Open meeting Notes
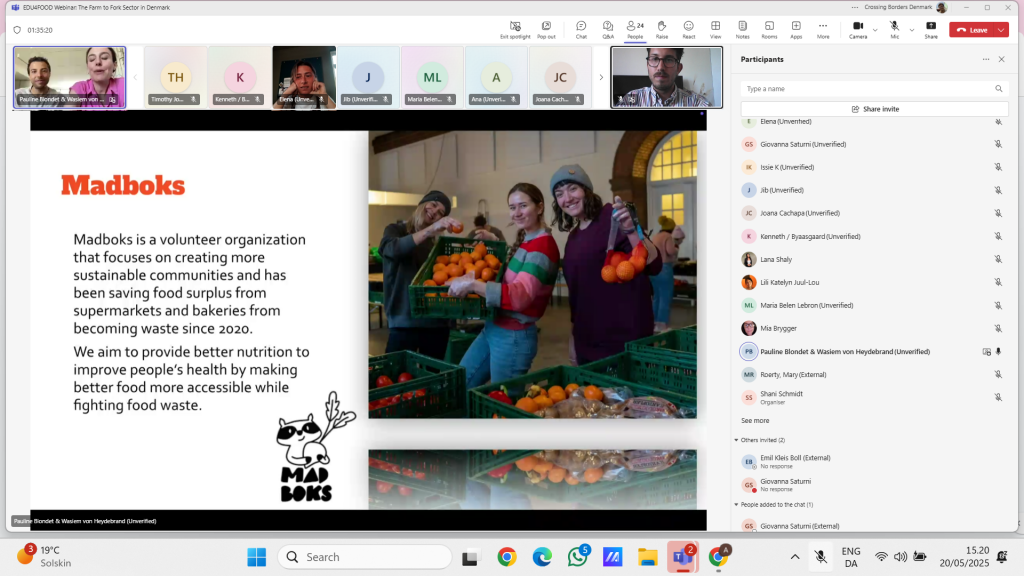 (743, 29)
